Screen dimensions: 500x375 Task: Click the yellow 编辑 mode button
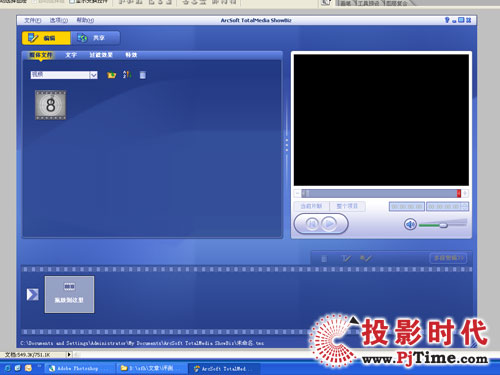click(x=46, y=38)
